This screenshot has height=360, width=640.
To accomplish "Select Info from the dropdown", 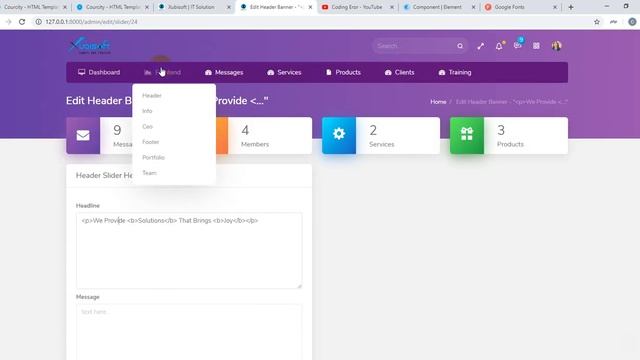I will click(147, 111).
